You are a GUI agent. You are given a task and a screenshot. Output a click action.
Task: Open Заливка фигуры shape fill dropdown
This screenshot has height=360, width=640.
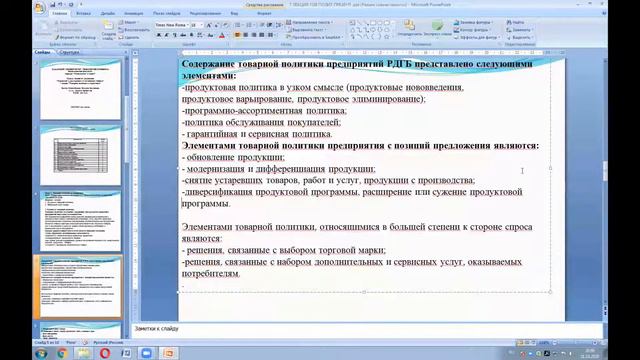tap(473, 22)
